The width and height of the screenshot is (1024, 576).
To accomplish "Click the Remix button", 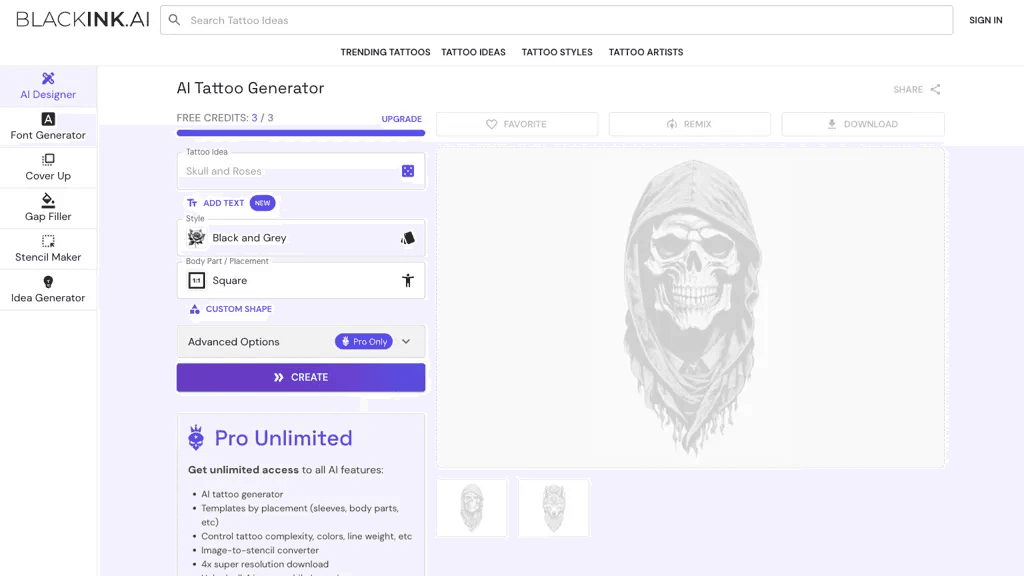I will click(690, 124).
